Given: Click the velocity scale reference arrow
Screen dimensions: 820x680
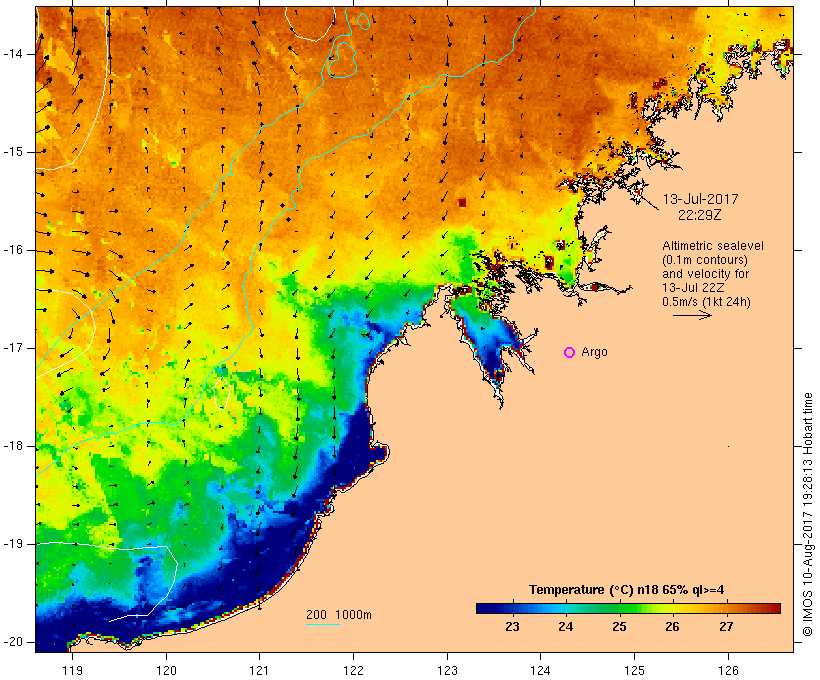Looking at the screenshot, I should point(692,315).
